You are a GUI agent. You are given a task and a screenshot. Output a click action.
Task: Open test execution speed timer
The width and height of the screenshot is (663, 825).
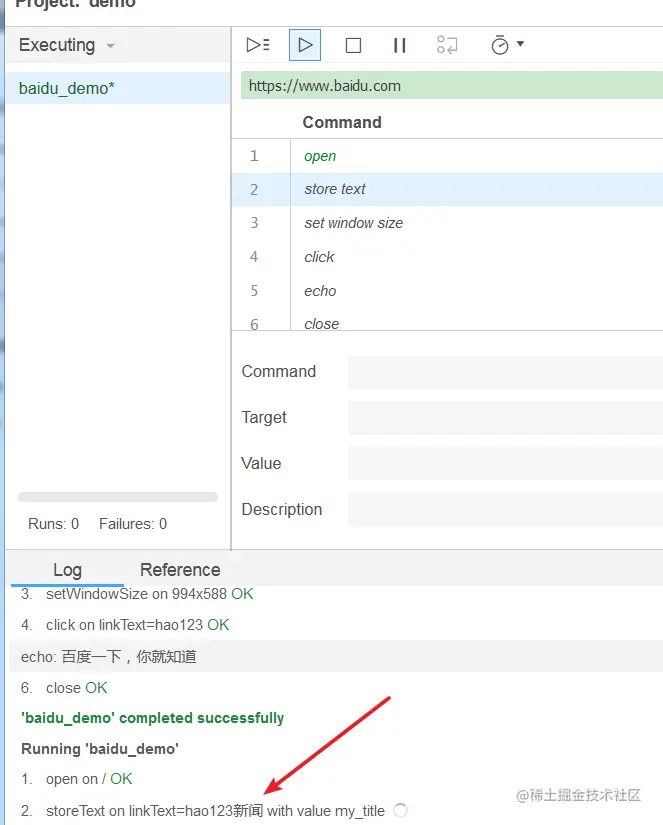500,45
